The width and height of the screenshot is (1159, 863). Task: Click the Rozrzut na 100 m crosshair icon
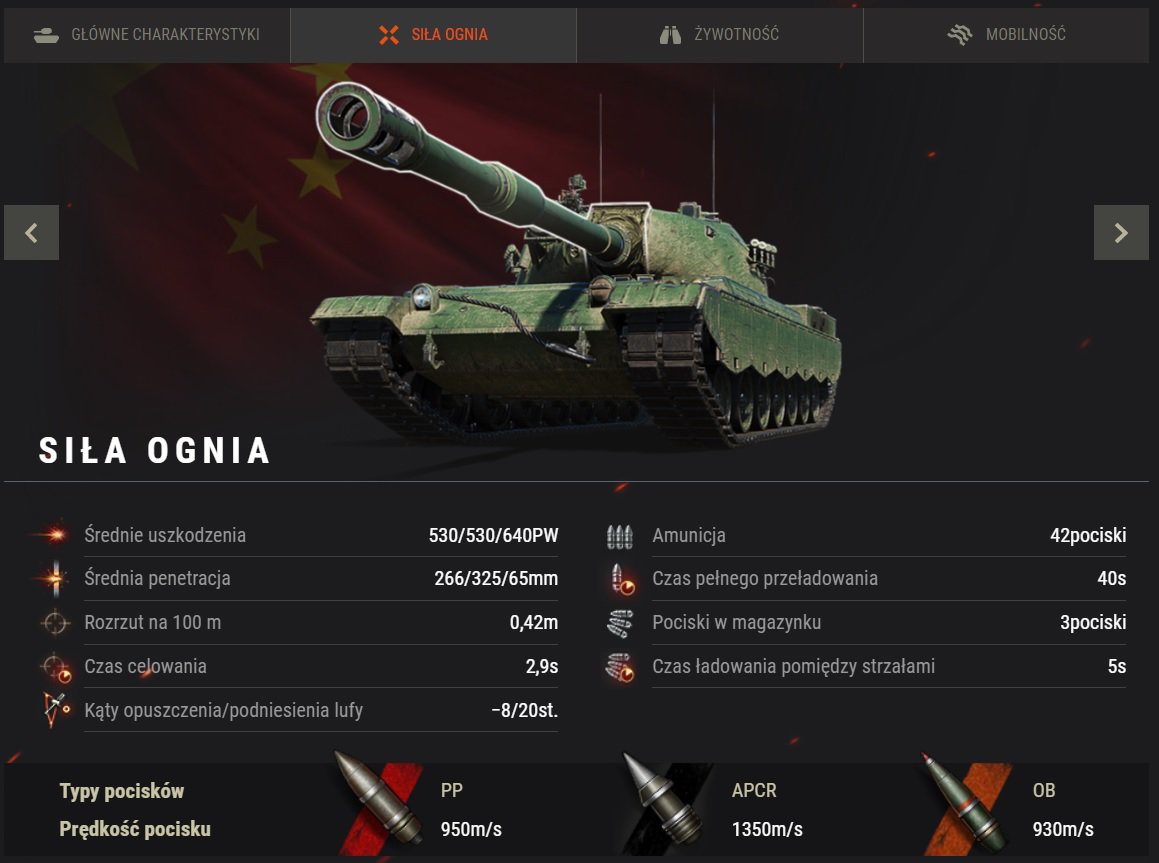[55, 623]
